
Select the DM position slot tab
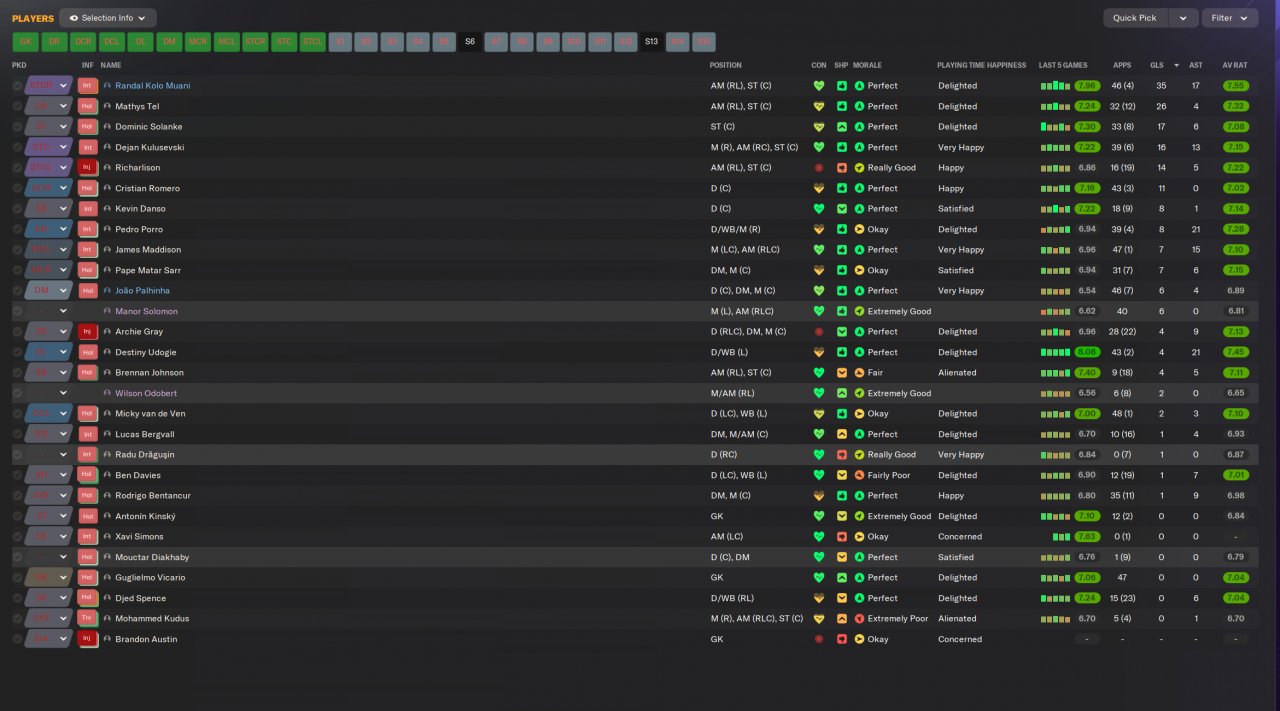(x=169, y=42)
